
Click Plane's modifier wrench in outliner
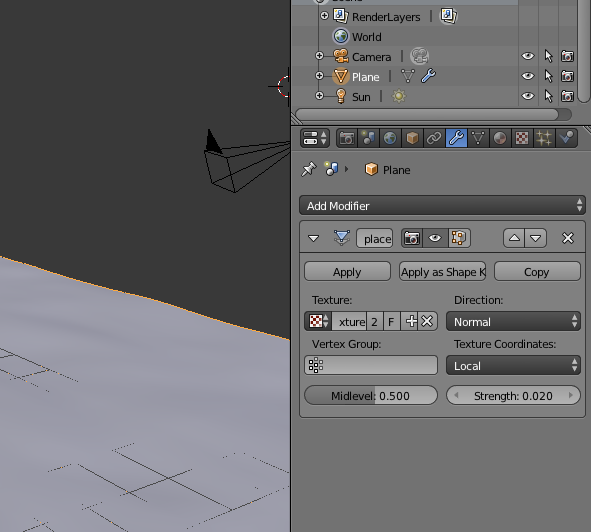click(429, 76)
